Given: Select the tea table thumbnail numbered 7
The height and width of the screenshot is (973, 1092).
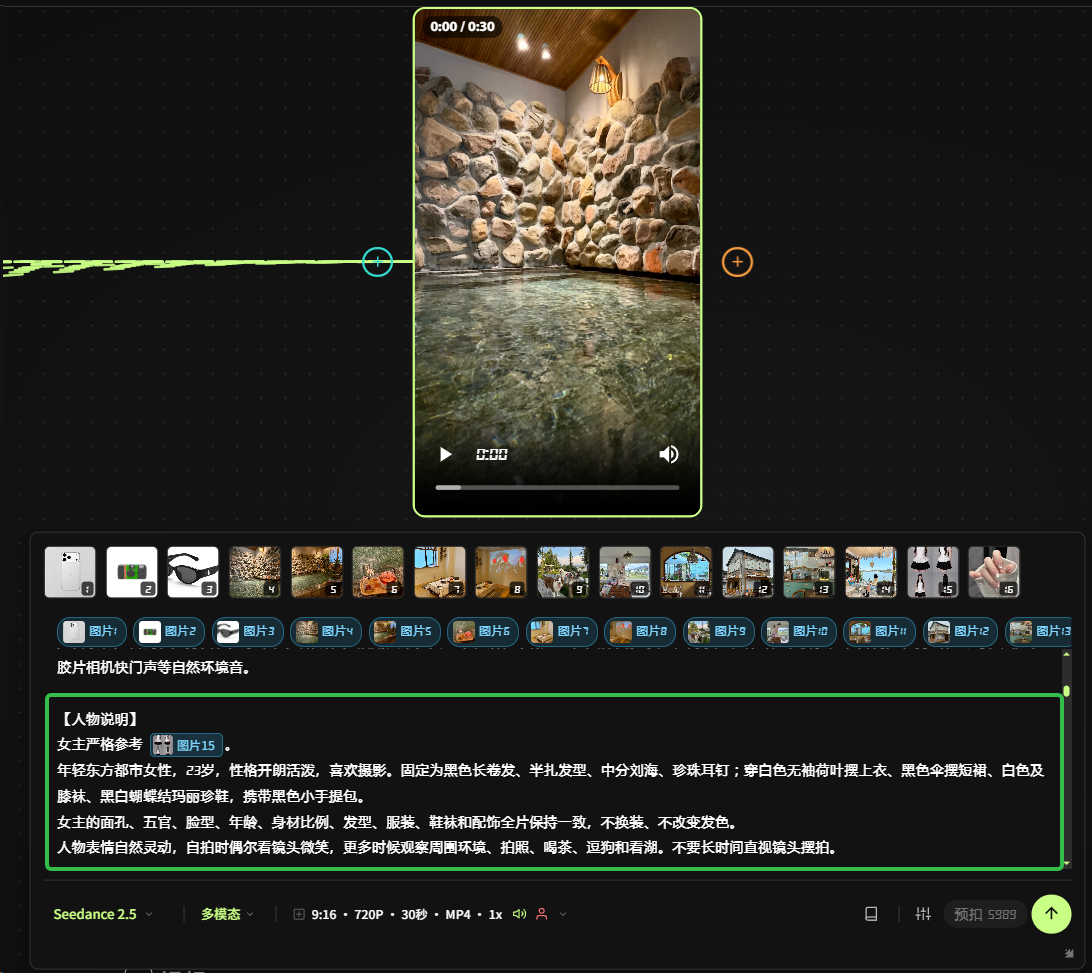Looking at the screenshot, I should tap(440, 572).
